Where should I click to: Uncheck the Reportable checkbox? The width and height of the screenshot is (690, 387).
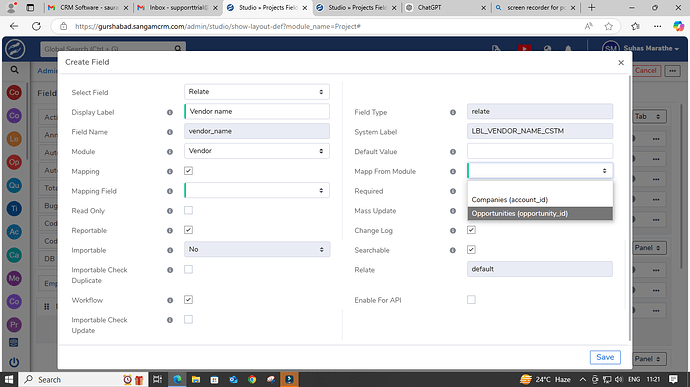[188, 230]
